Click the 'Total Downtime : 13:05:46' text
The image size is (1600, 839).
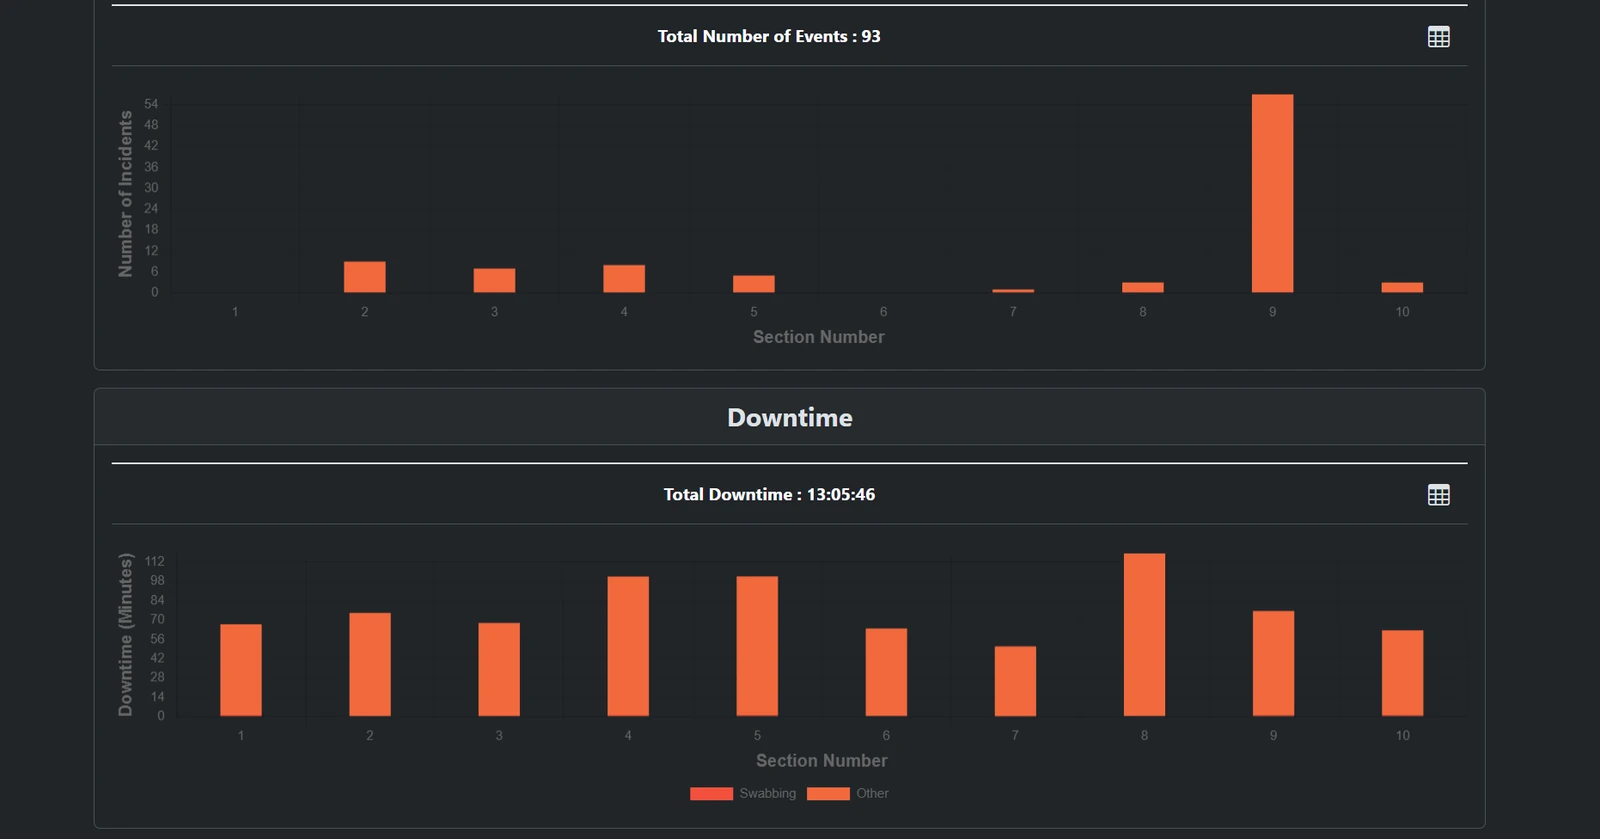tap(769, 494)
